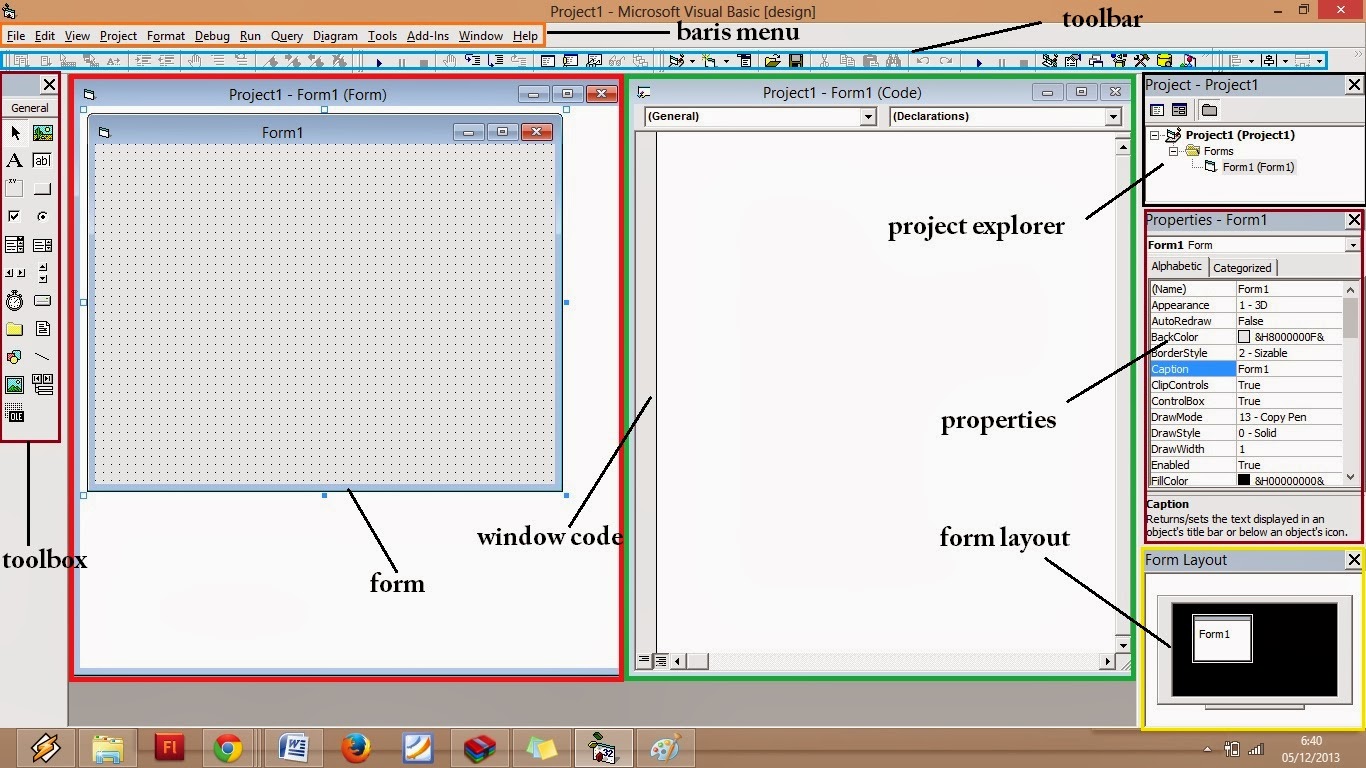Click the Properties list vertical scrollbar
The image size is (1366, 768).
tap(1351, 384)
